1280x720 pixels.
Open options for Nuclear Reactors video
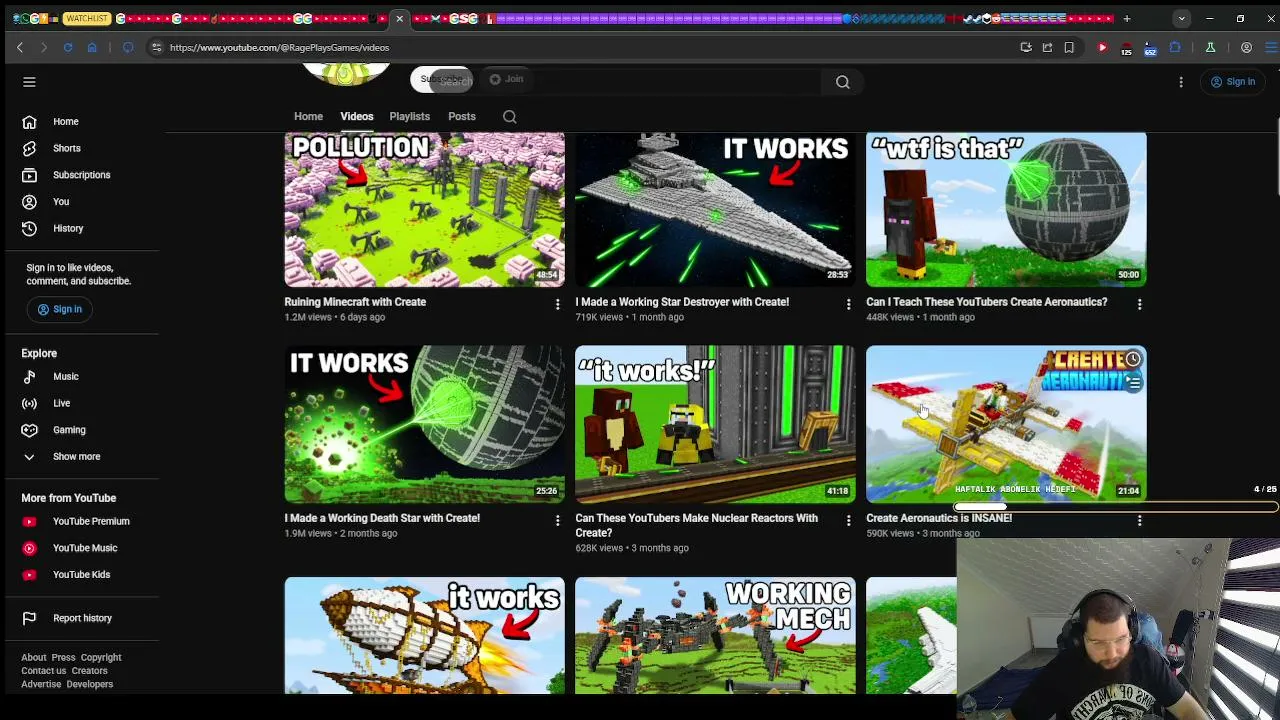pyautogui.click(x=849, y=520)
